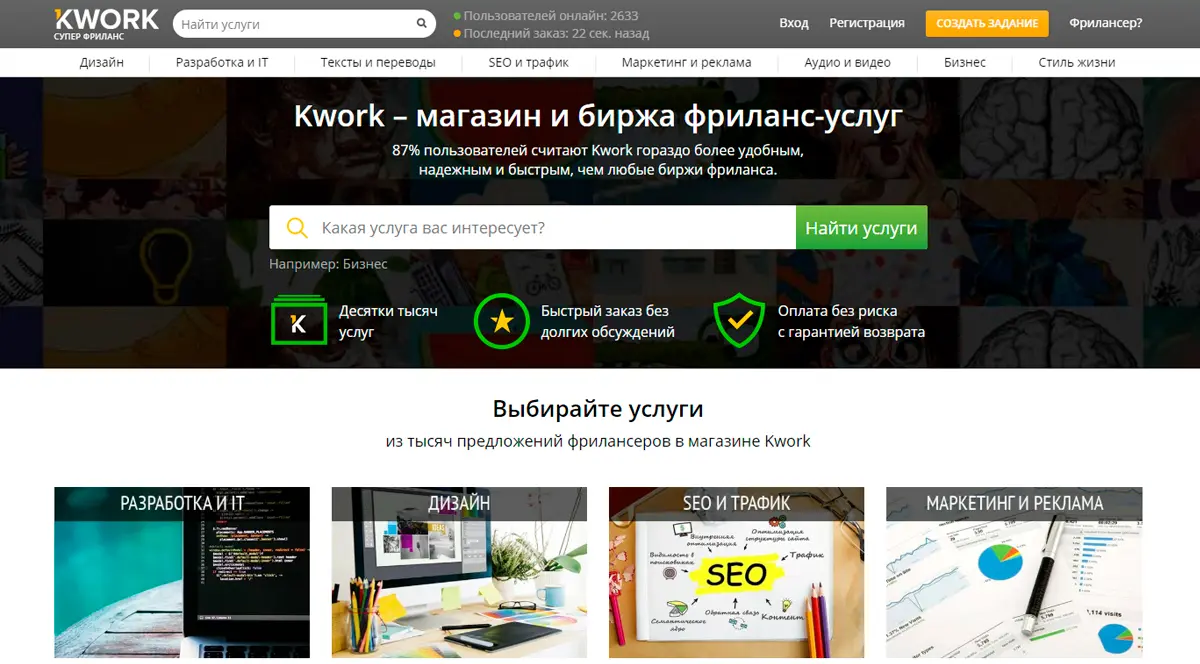
Task: Click 'Быстрый заказ без долгих обсуждений' text
Action: [608, 321]
